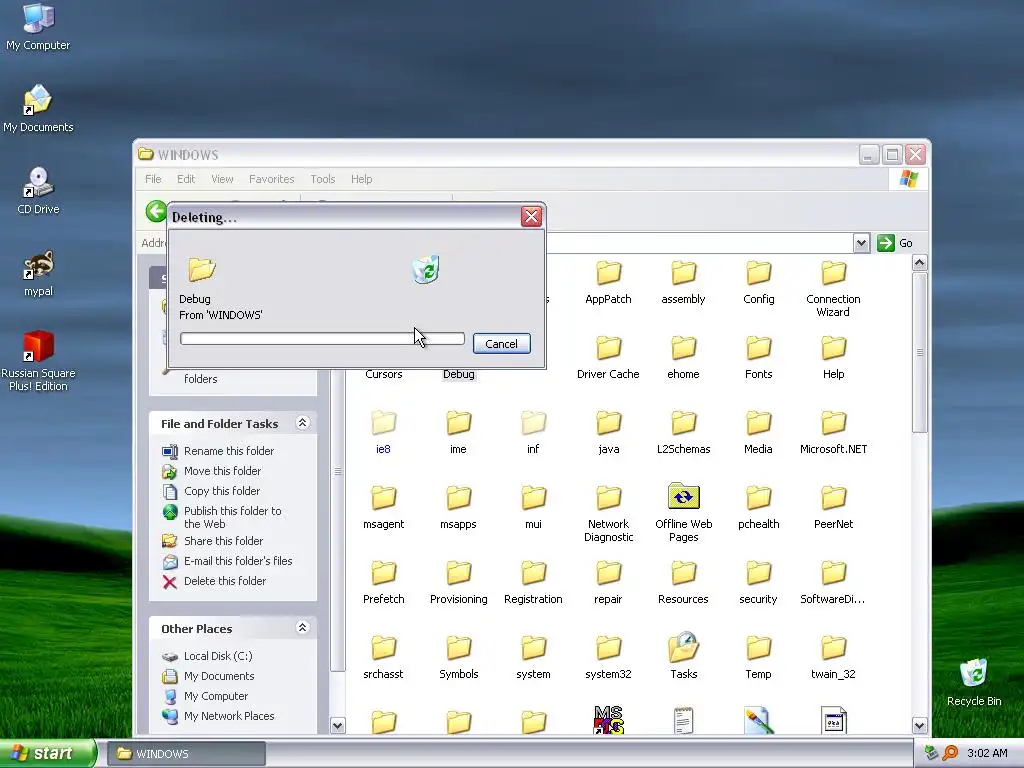The width and height of the screenshot is (1024, 768).
Task: Select the twain_32 folder
Action: (x=833, y=658)
